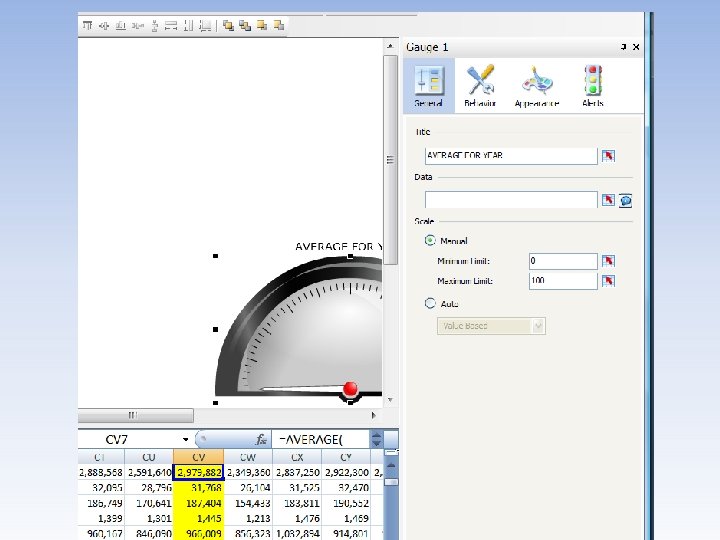Click the Align Top toolbar icon
Viewport: 720px width, 540px height.
click(x=87, y=25)
